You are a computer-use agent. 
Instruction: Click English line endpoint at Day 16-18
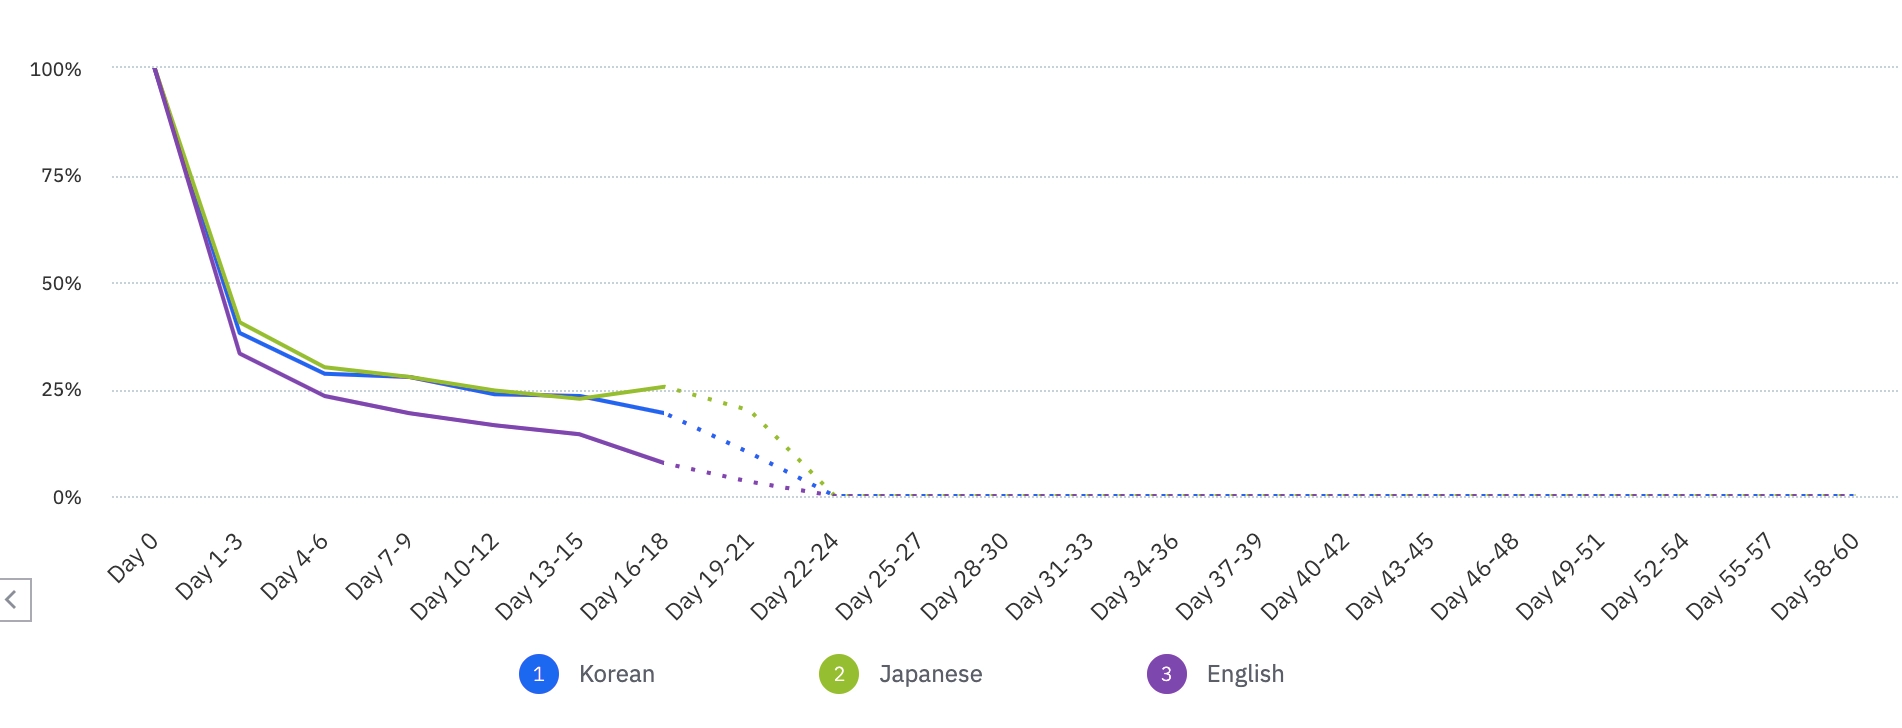[664, 462]
